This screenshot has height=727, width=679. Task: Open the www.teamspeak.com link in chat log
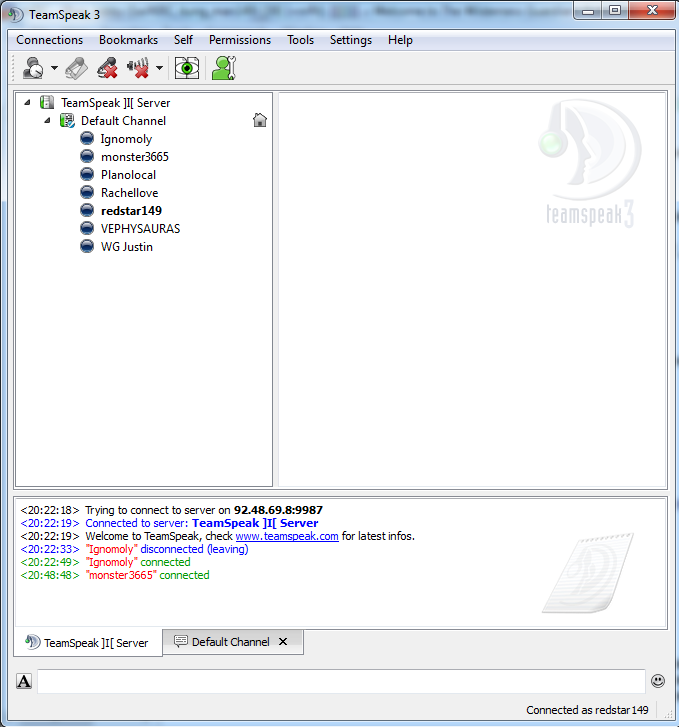287,536
